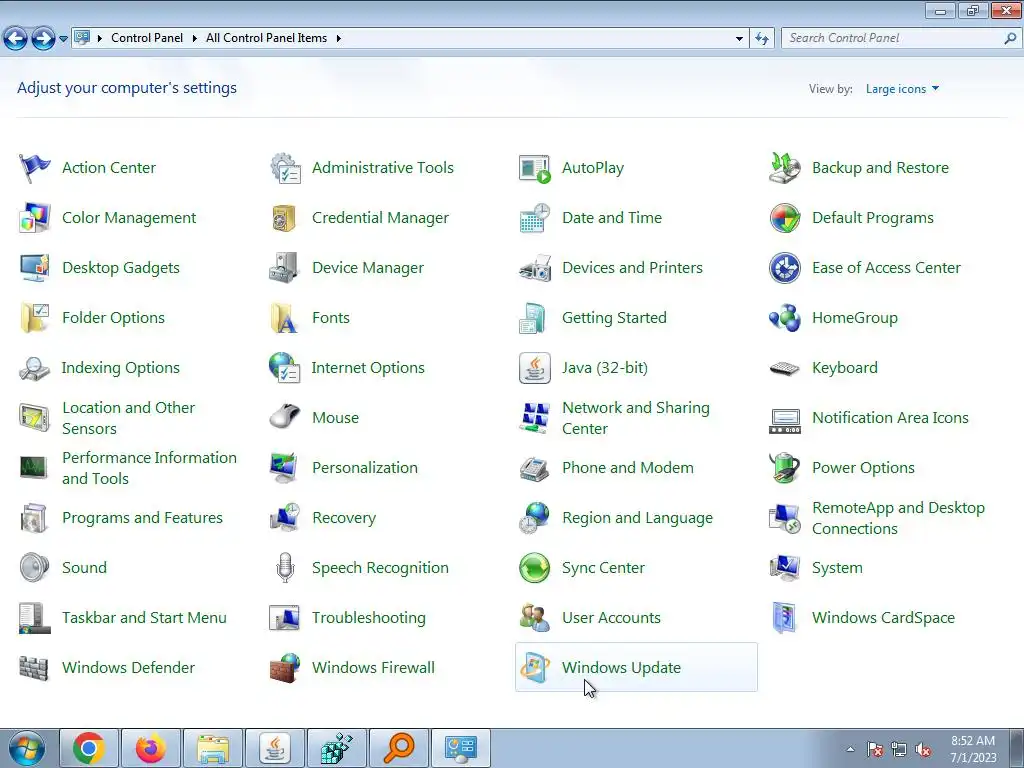
Task: Open Firefox from the taskbar
Action: pyautogui.click(x=151, y=748)
